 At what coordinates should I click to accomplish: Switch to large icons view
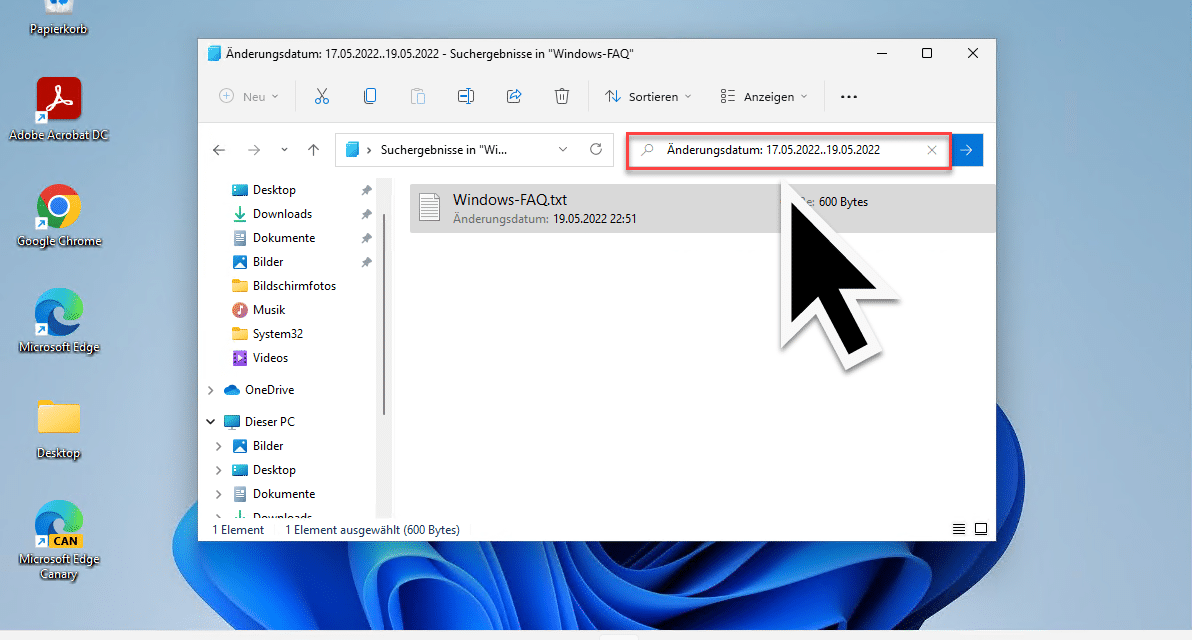click(x=981, y=529)
